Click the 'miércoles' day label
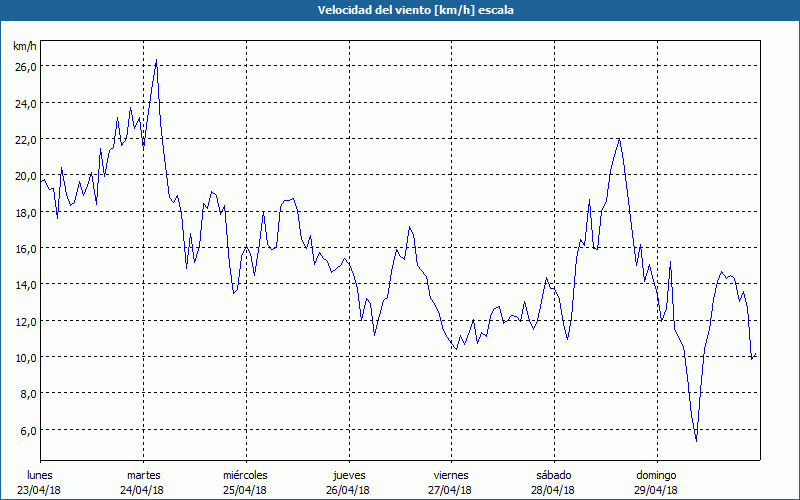This screenshot has width=800, height=500. pyautogui.click(x=245, y=475)
